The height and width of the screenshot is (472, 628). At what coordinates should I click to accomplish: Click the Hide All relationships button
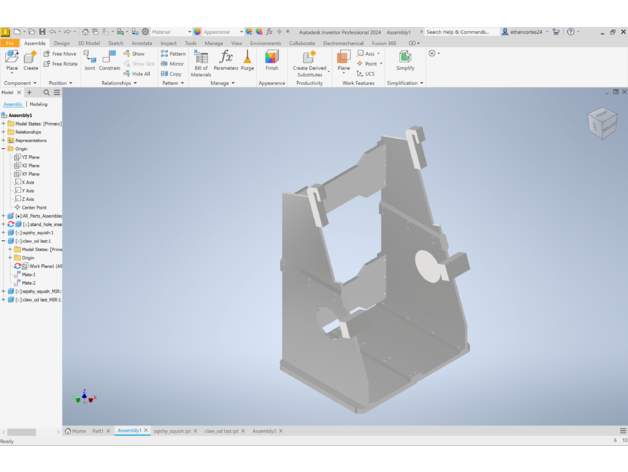138,73
